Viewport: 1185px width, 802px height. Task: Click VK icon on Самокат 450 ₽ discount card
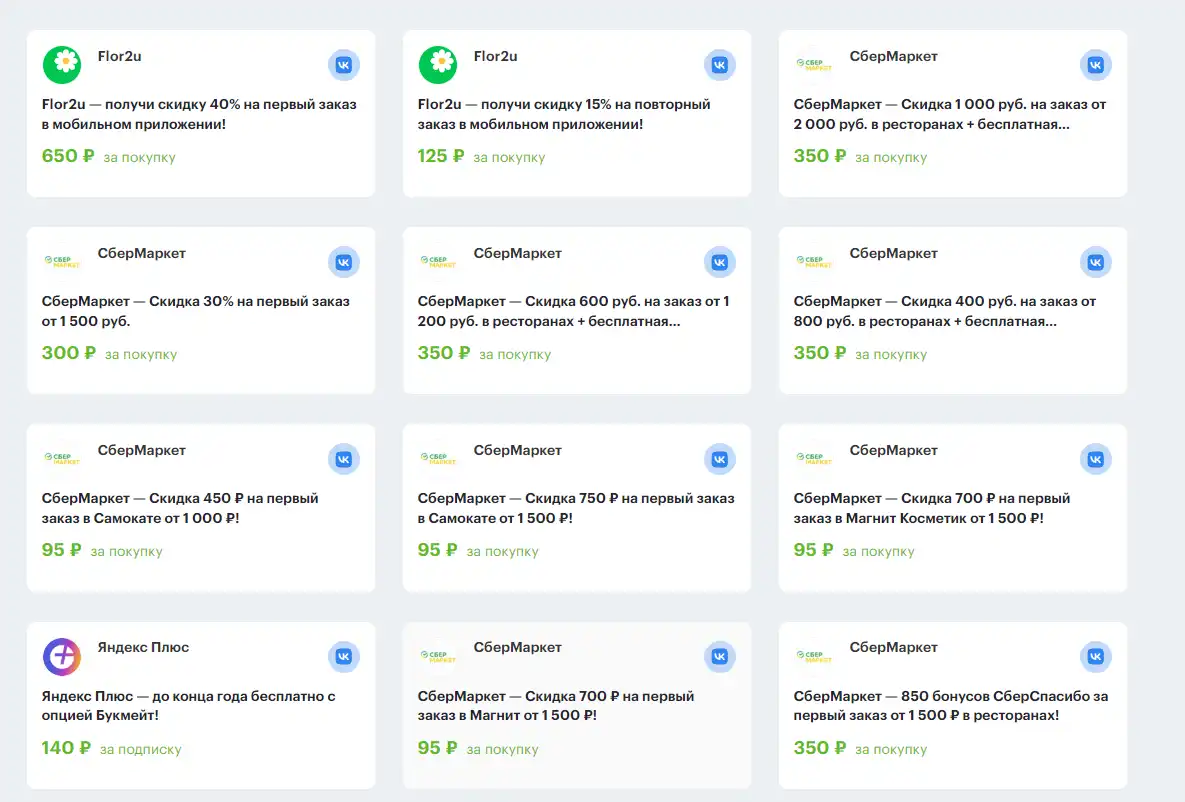(344, 459)
